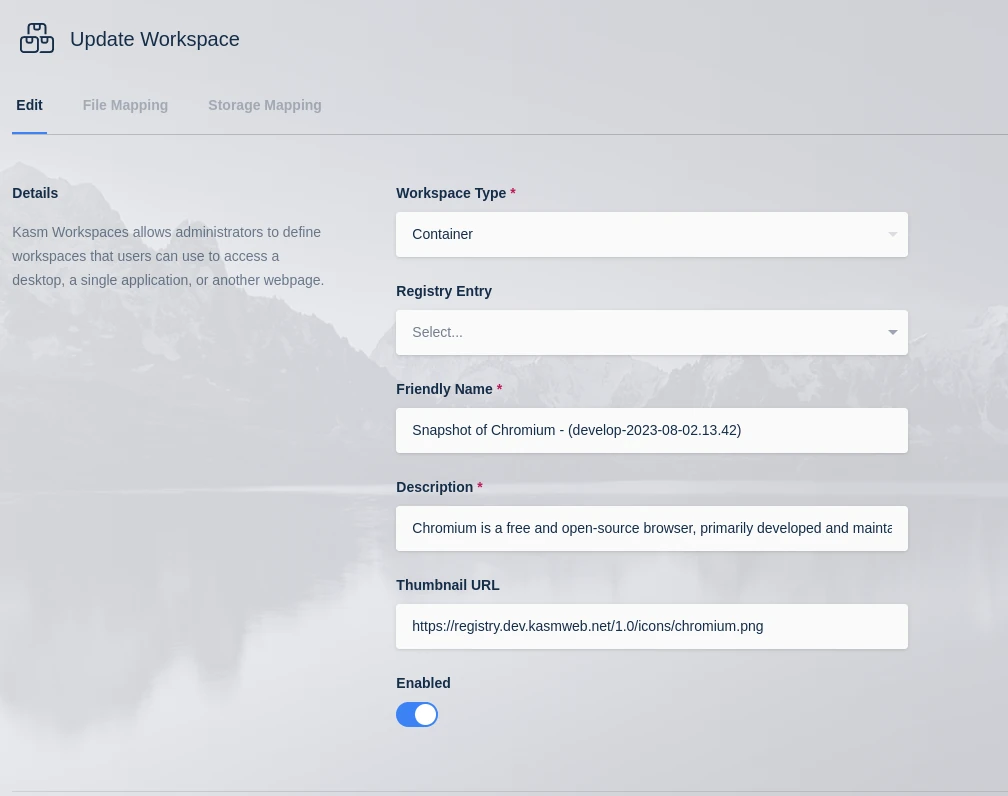Select the Edit tab
Image resolution: width=1008 pixels, height=796 pixels.
[x=29, y=105]
